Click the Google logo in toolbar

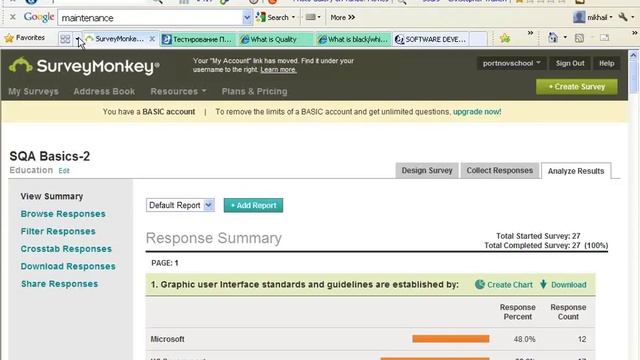coord(39,17)
